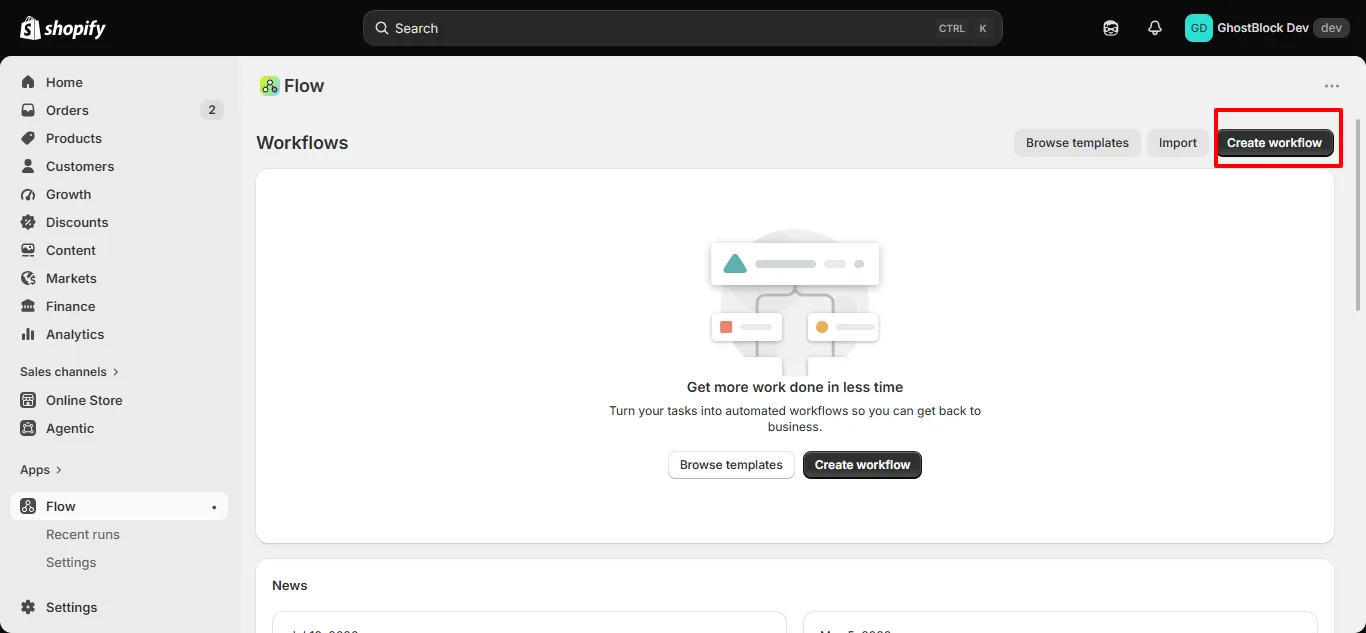Click Create workflow in the header
This screenshot has width=1366, height=633.
coord(1274,143)
